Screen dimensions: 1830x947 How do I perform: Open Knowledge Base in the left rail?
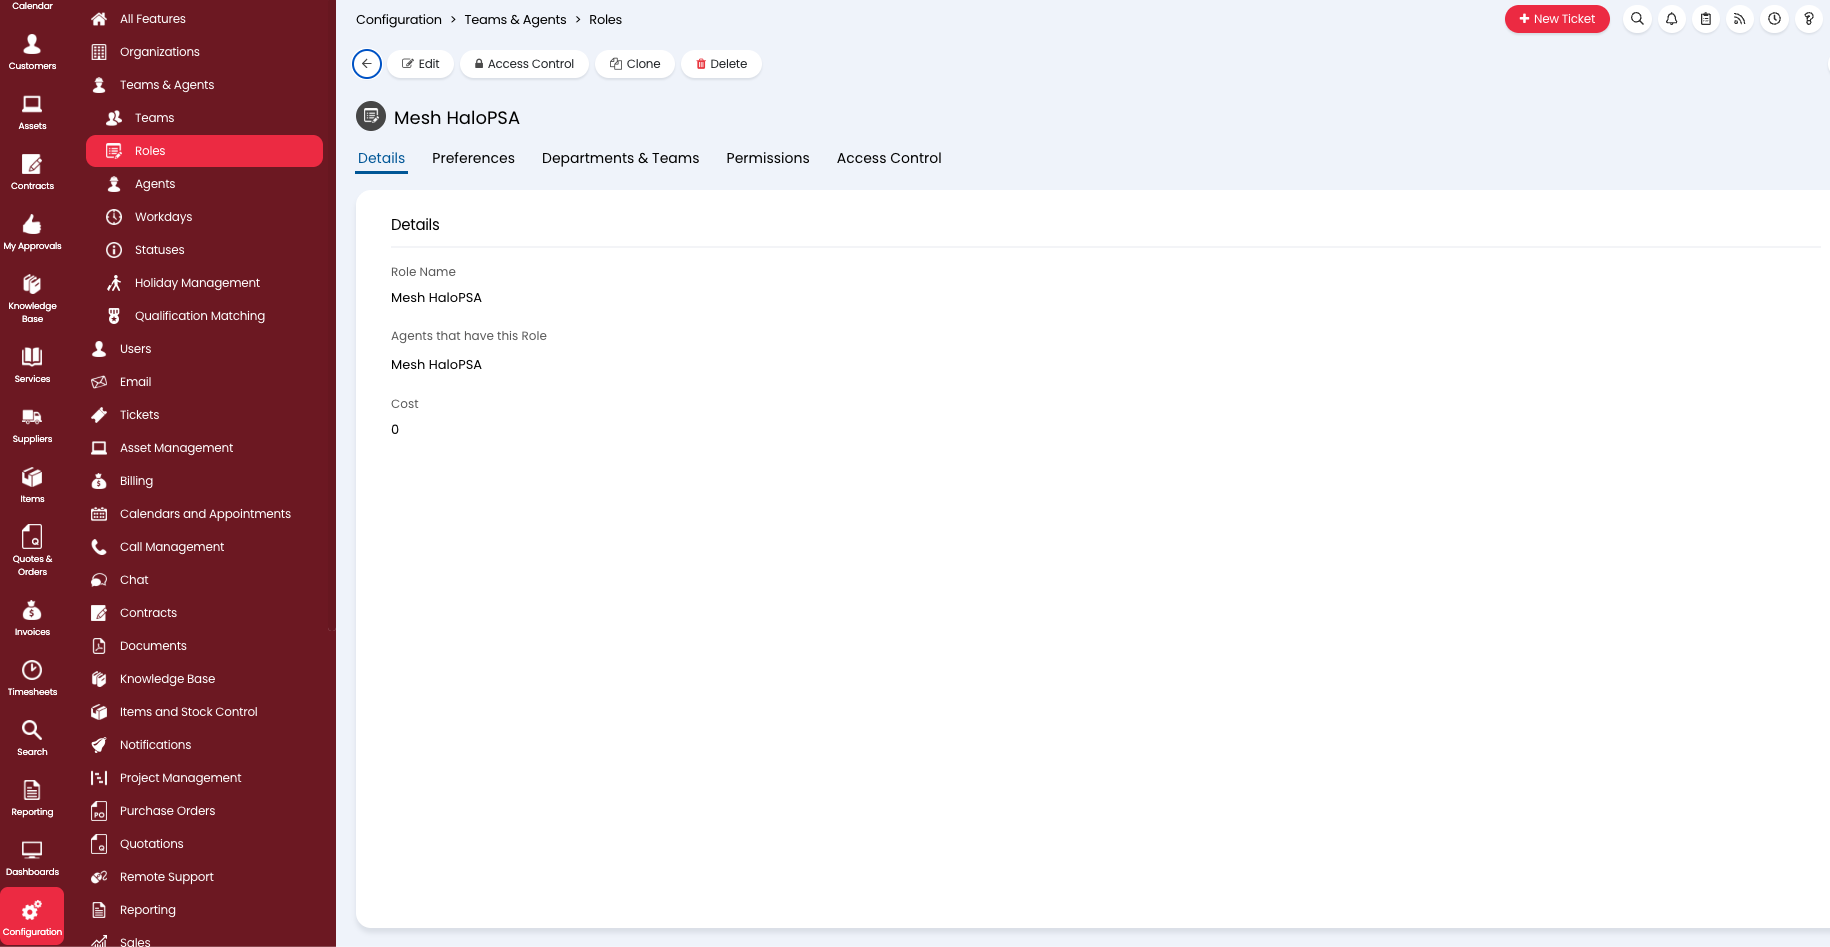(x=32, y=298)
